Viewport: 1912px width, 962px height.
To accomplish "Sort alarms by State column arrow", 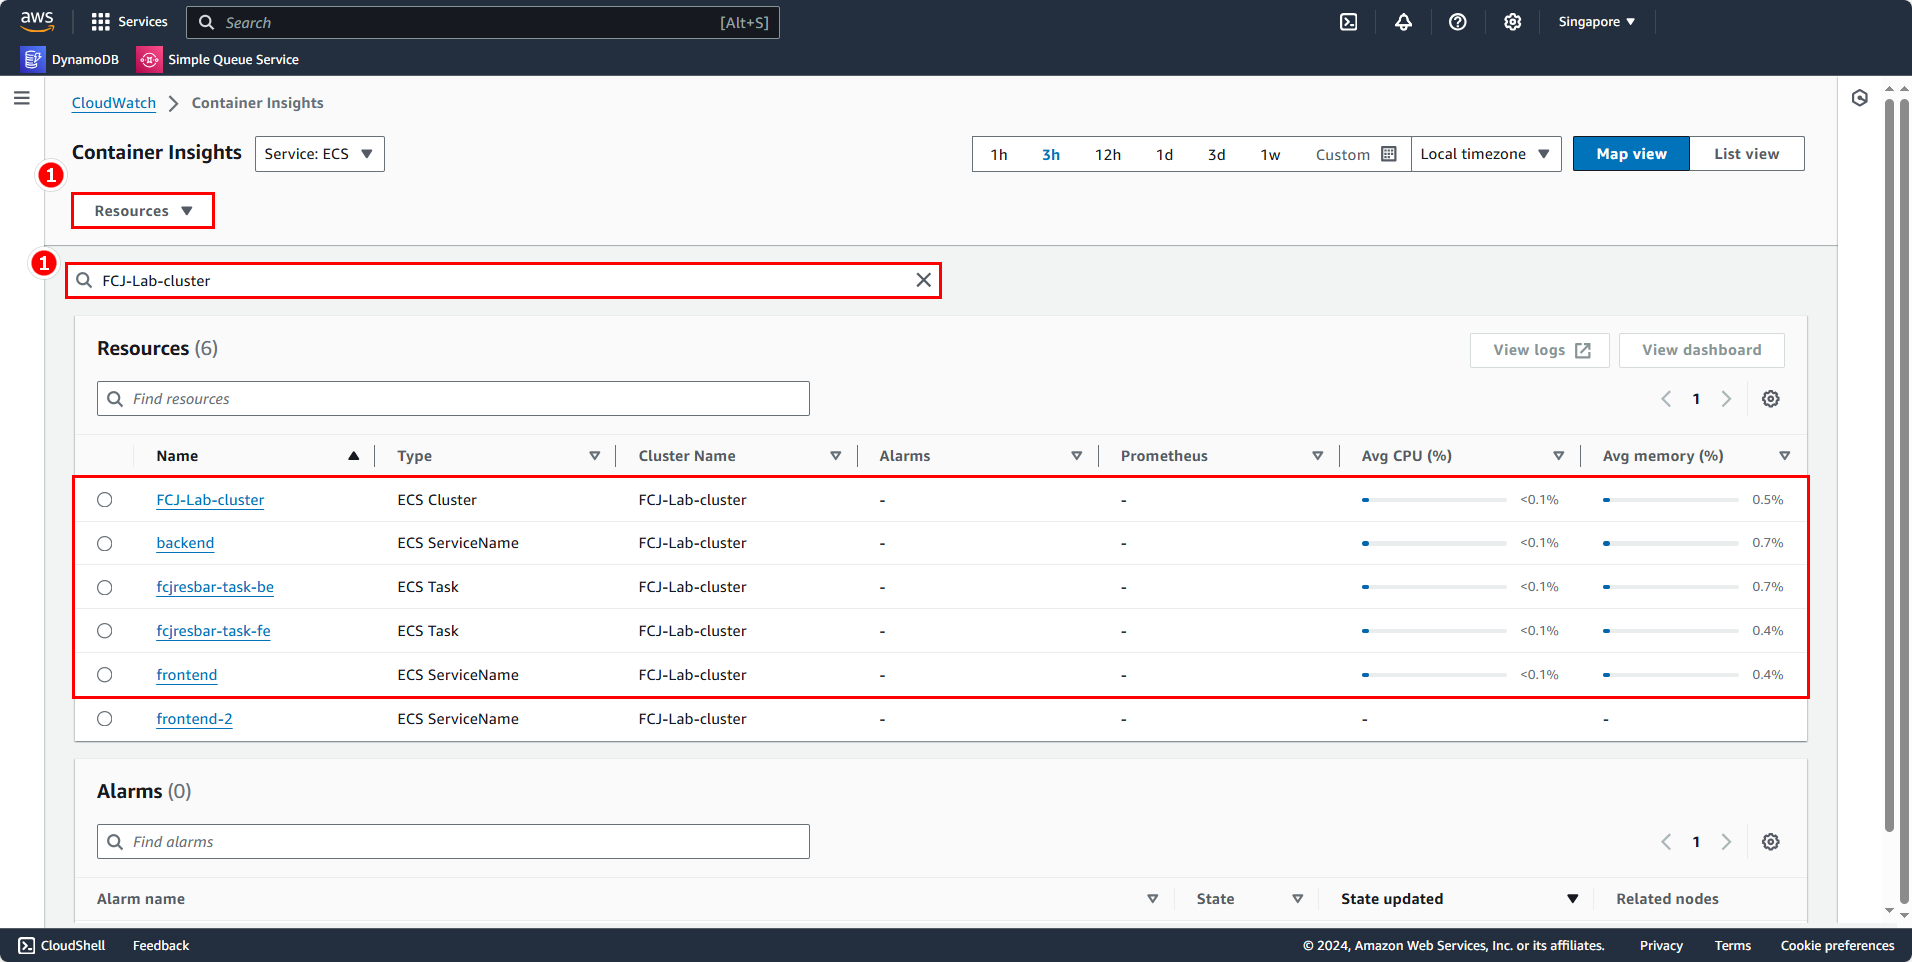I will click(1298, 899).
